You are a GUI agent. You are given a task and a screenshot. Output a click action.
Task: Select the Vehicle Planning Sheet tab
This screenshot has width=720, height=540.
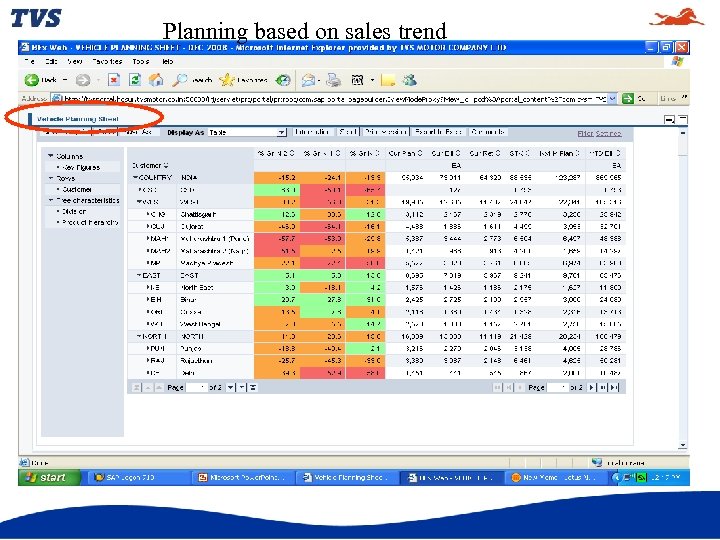(x=78, y=119)
